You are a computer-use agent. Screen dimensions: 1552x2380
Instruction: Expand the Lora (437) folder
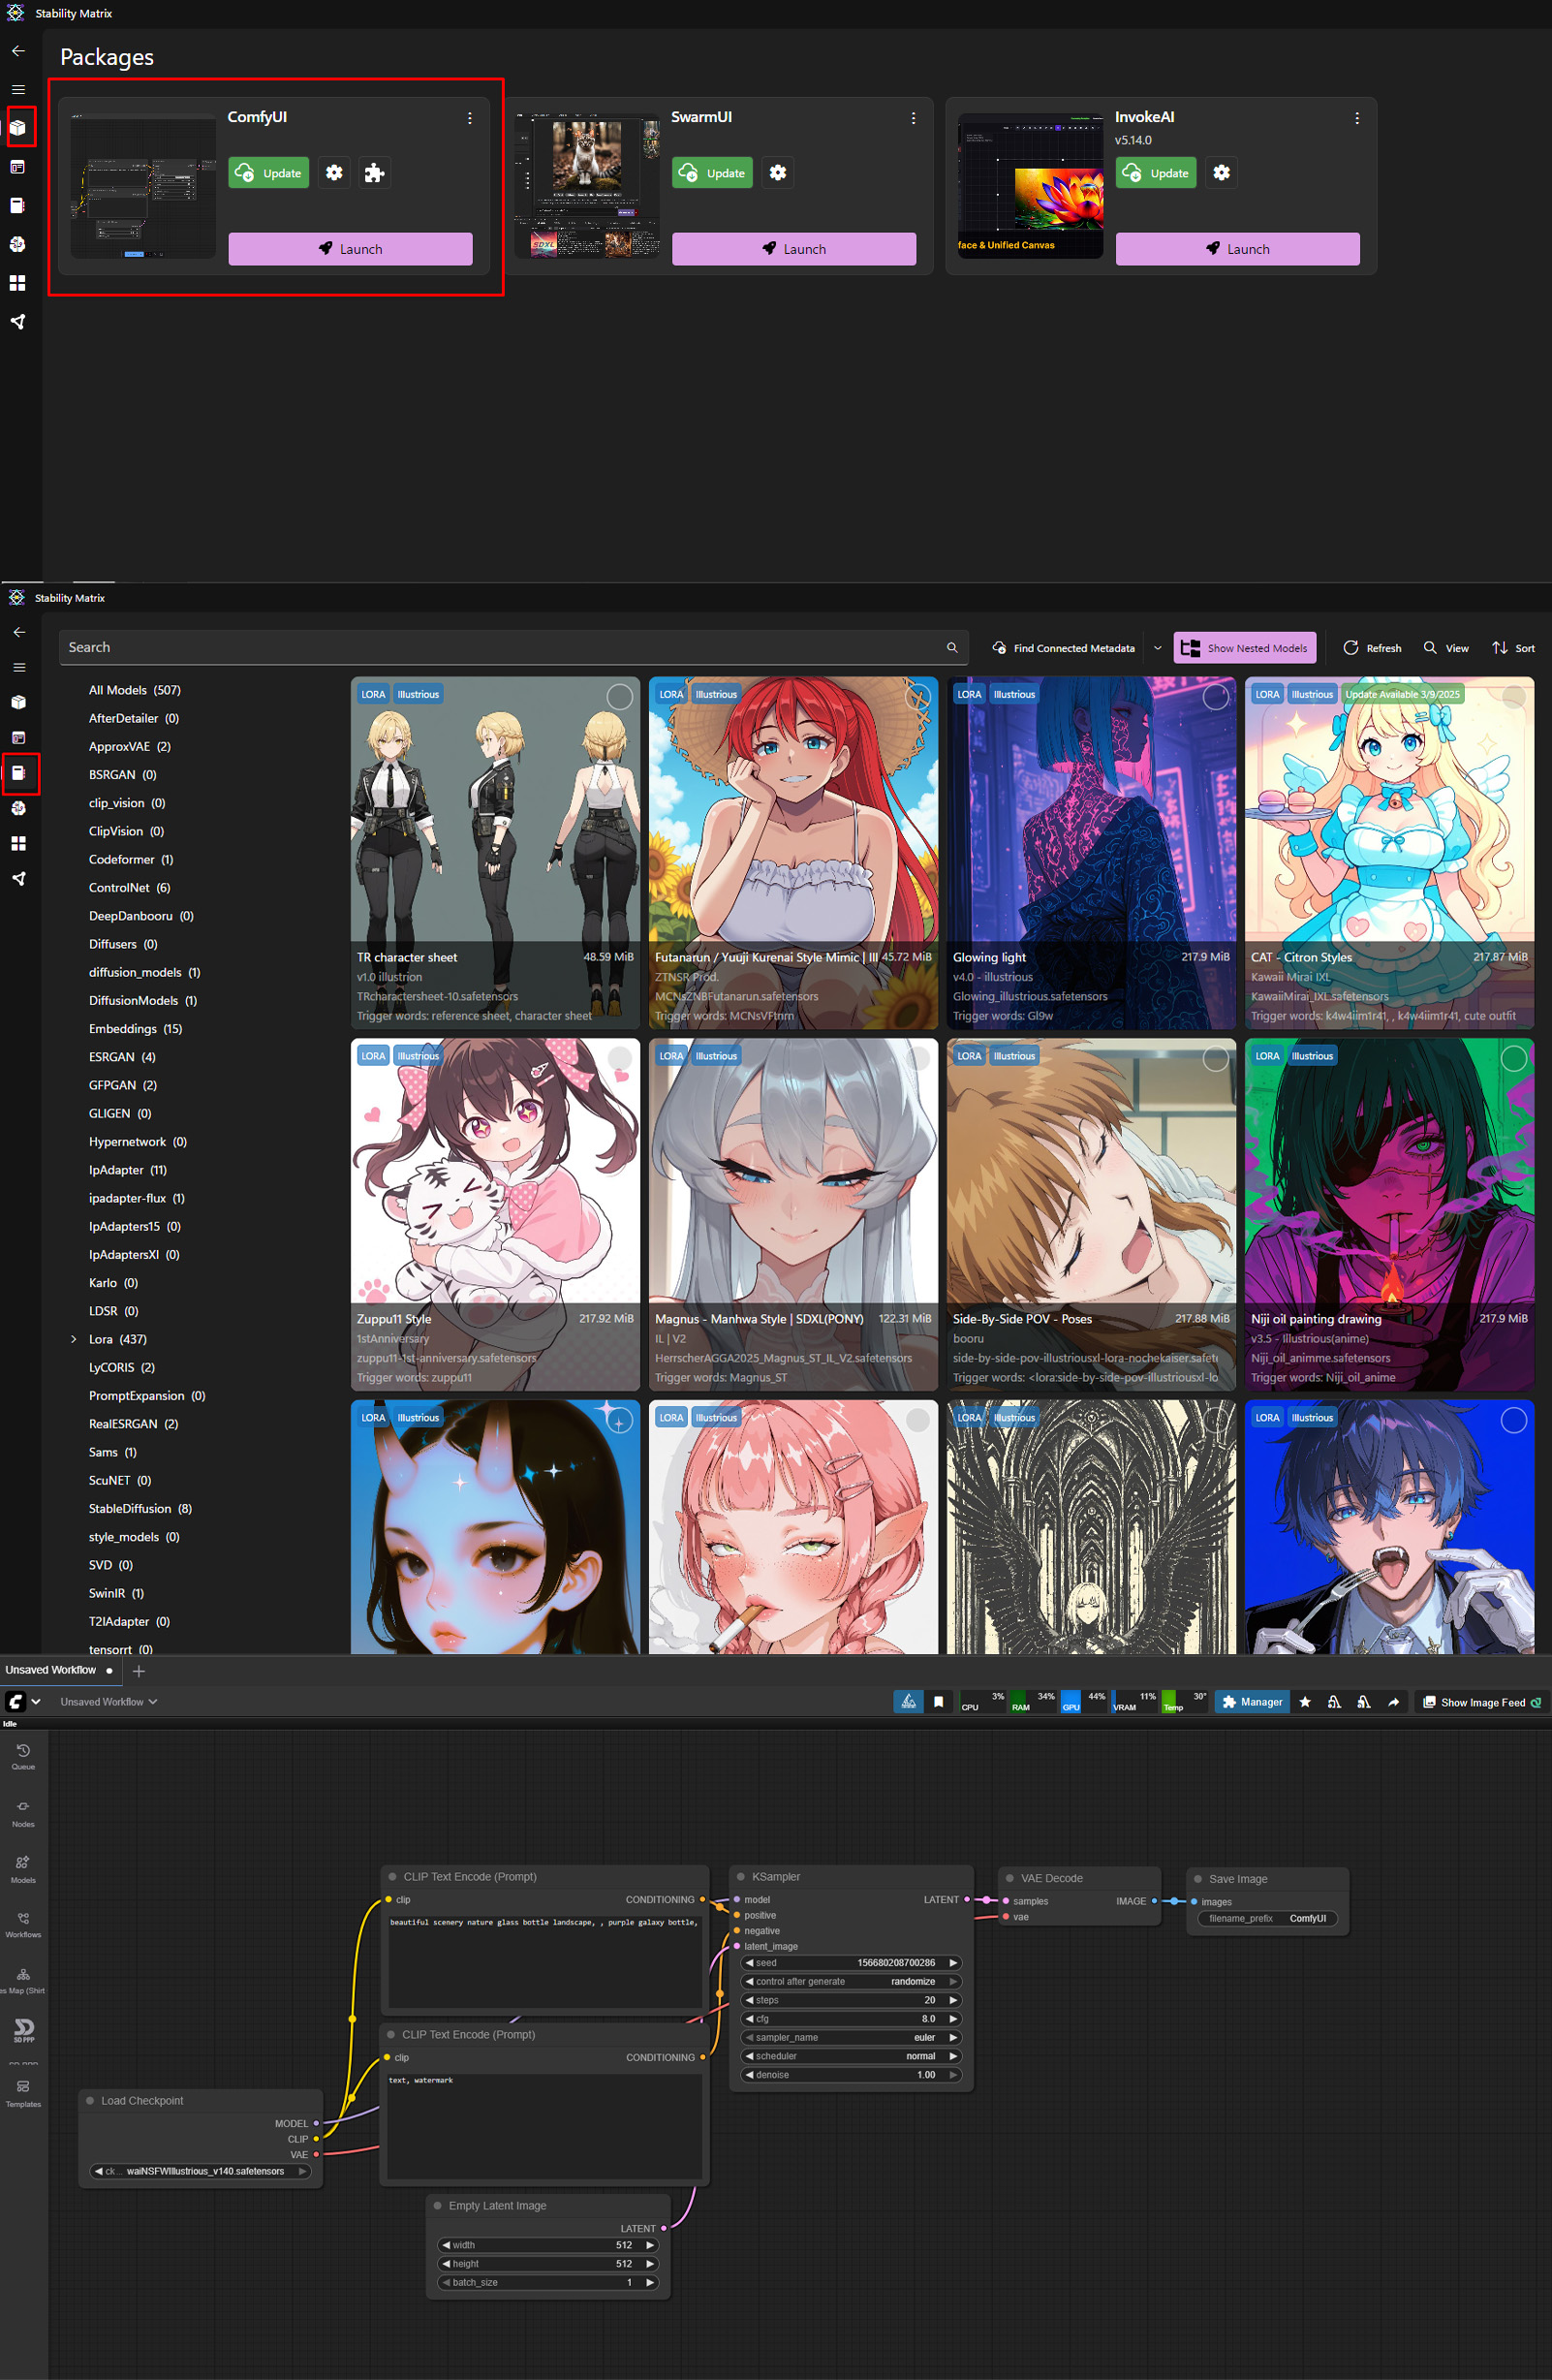point(74,1339)
